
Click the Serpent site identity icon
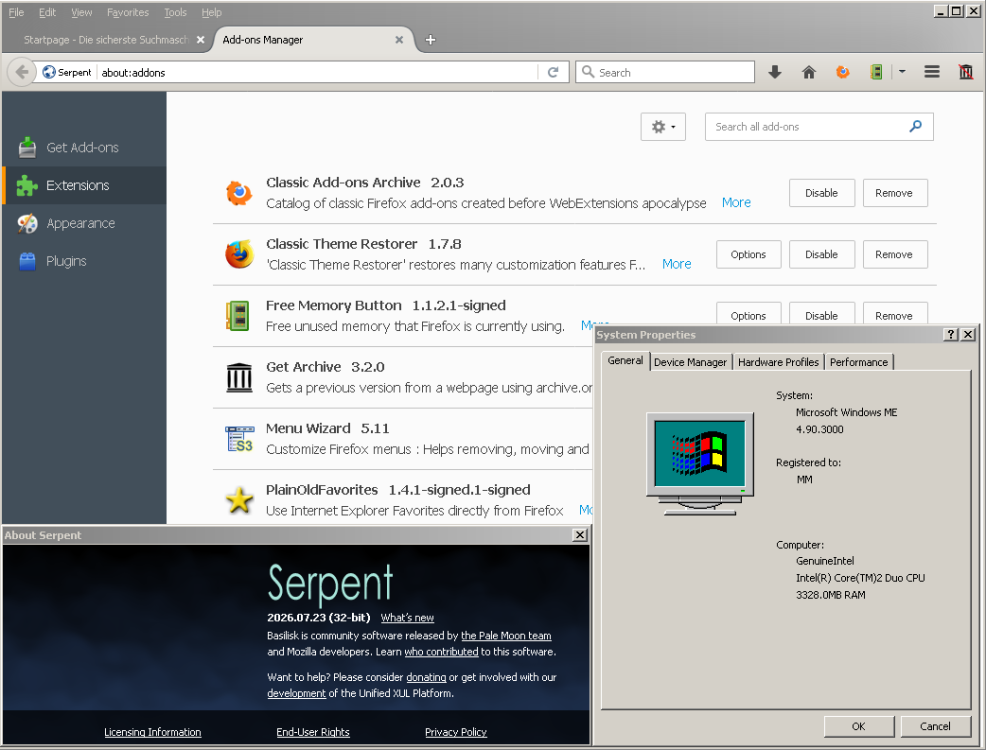[x=48, y=72]
